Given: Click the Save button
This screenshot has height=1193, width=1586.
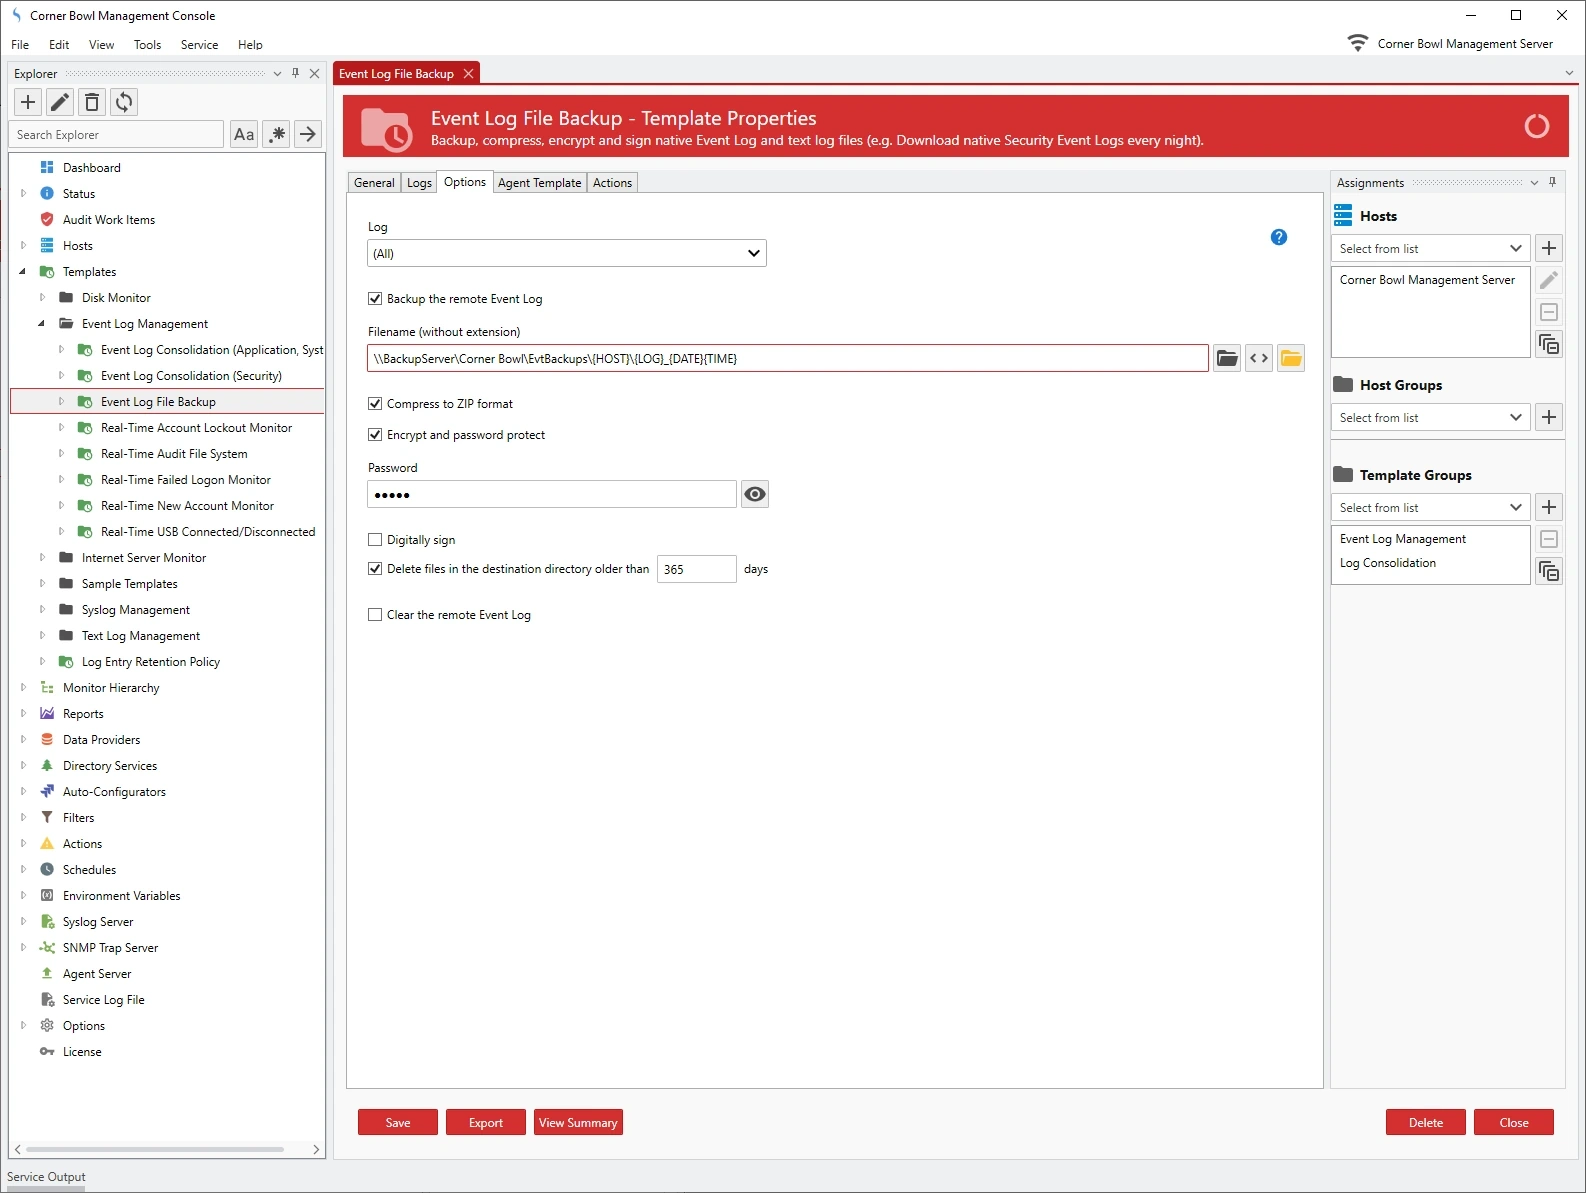Looking at the screenshot, I should (397, 1122).
